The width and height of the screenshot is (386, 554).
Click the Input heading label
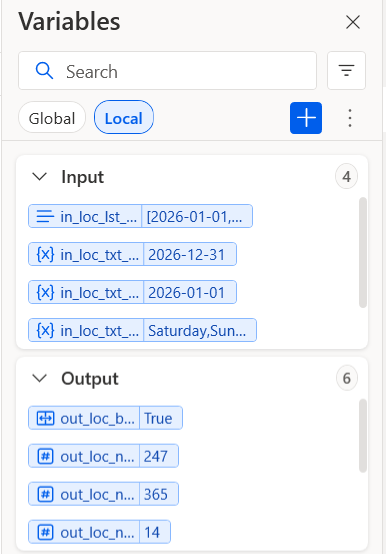pos(83,177)
